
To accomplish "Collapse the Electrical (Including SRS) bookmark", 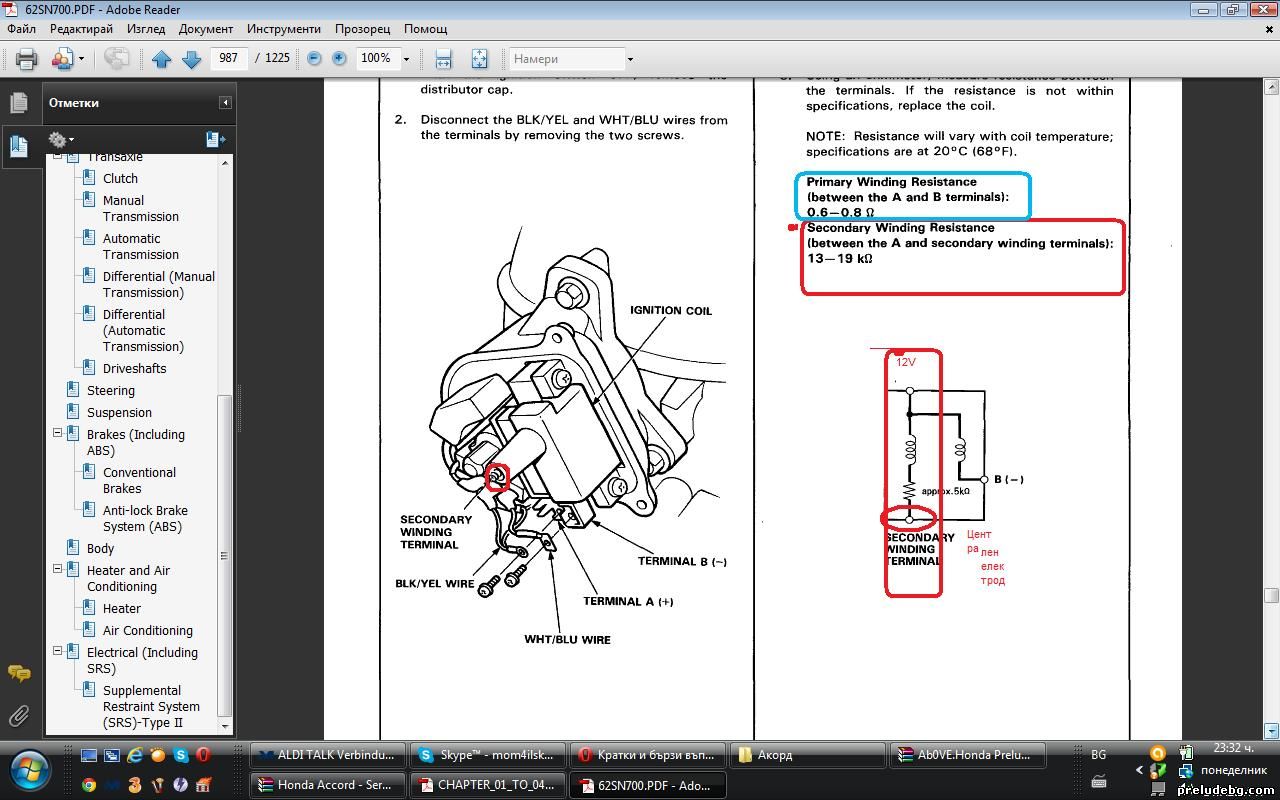I will point(58,652).
